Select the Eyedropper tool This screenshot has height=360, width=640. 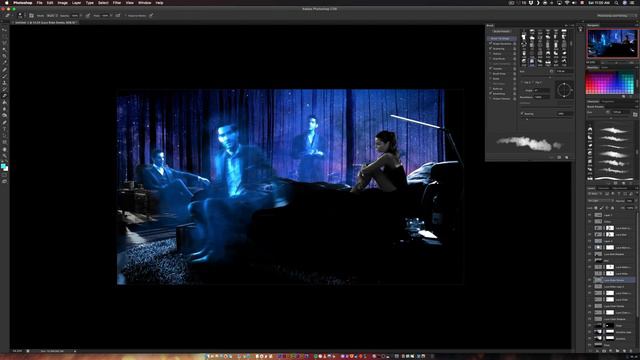[x=4, y=62]
